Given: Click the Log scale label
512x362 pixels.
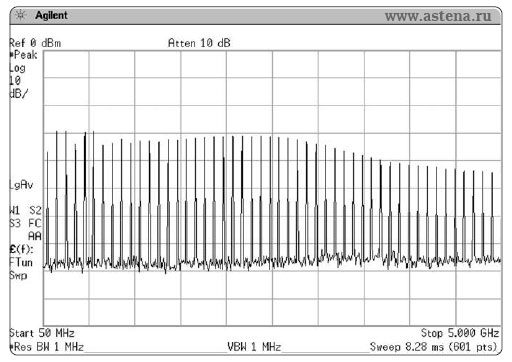Looking at the screenshot, I should pos(17,68).
